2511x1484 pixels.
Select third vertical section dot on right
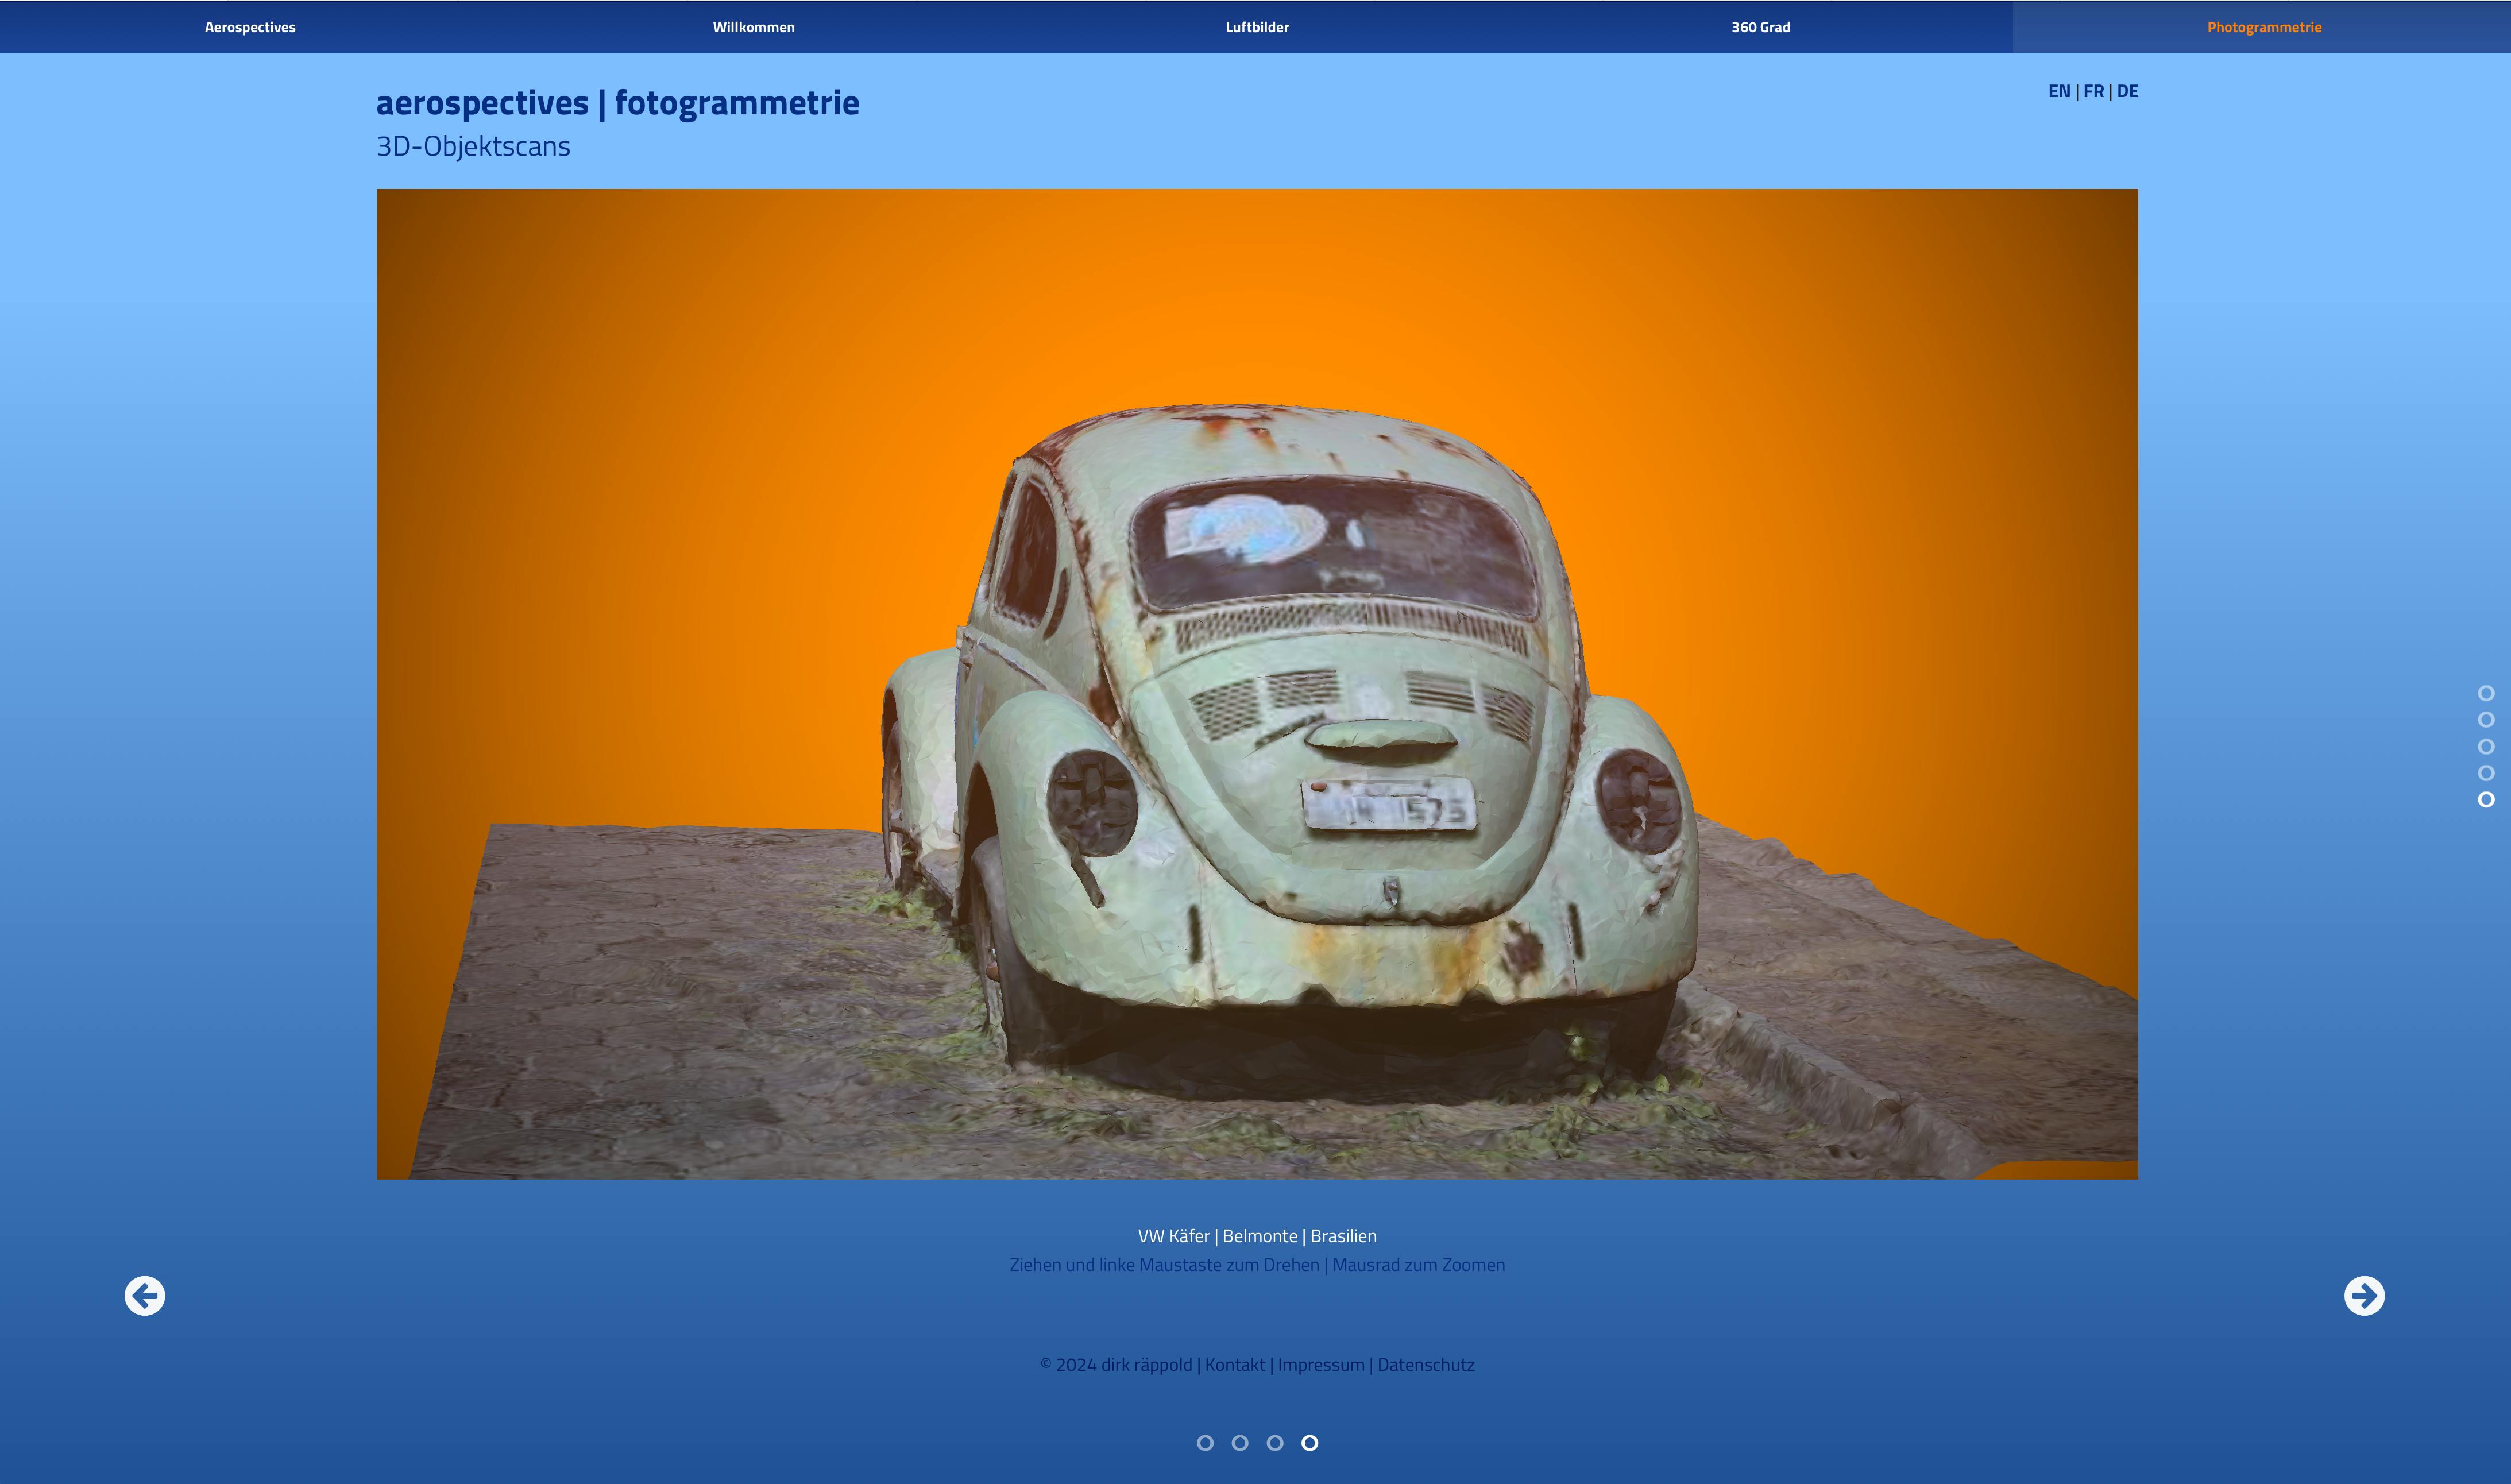[x=2486, y=747]
